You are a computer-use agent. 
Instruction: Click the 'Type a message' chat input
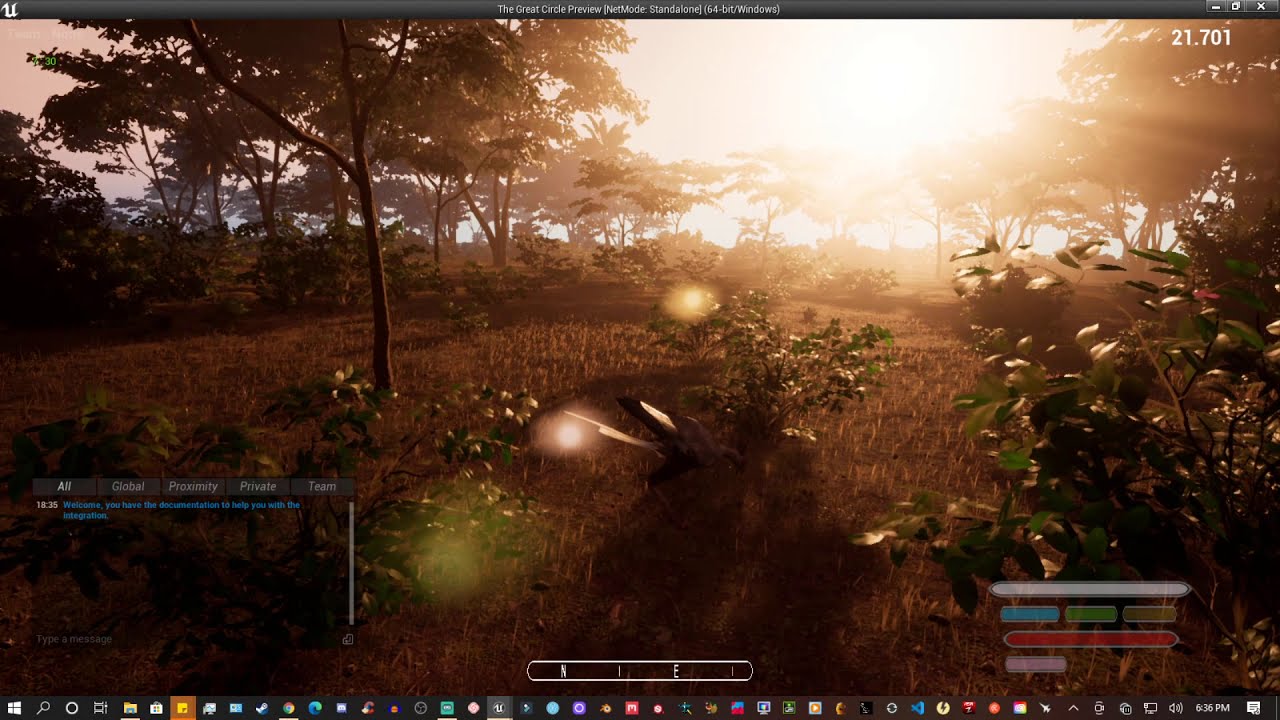point(185,639)
